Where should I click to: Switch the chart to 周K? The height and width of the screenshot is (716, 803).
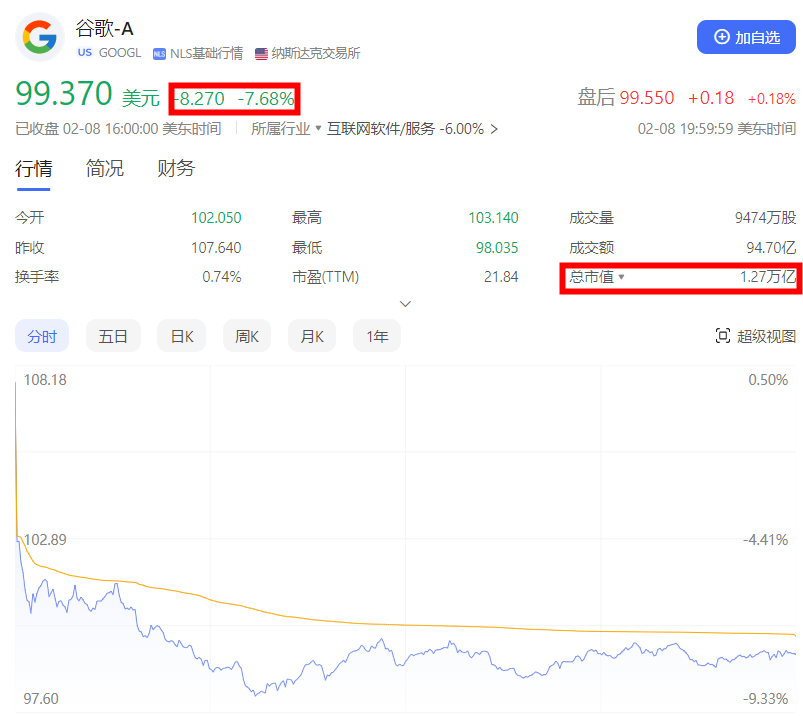point(246,336)
